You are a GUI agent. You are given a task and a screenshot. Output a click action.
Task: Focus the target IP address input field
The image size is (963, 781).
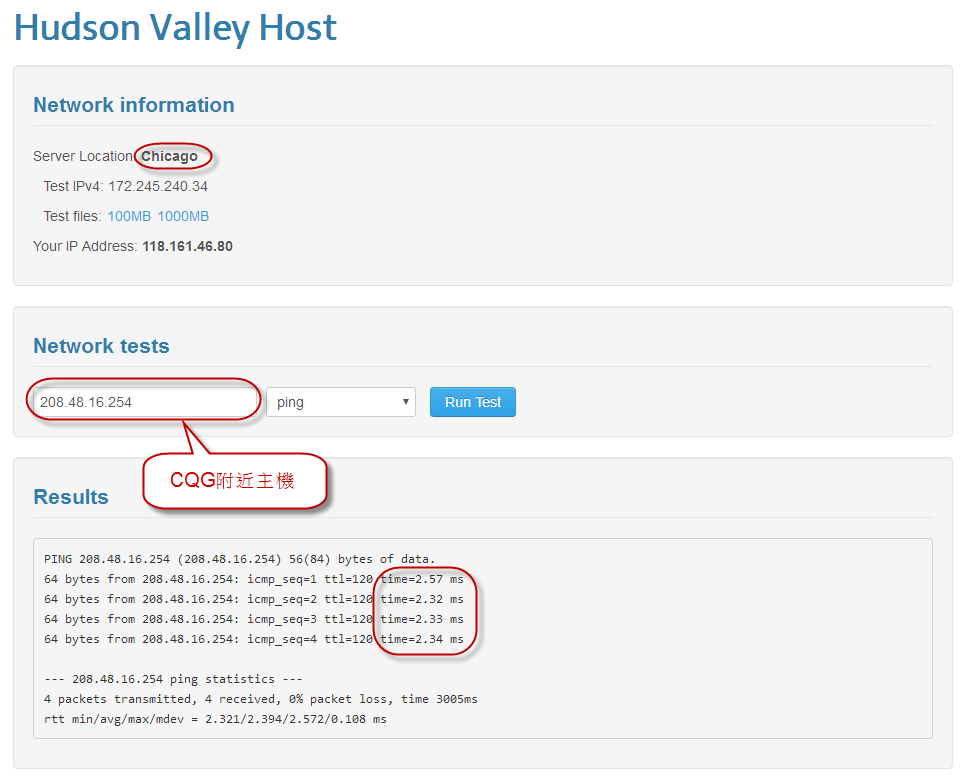pos(146,402)
